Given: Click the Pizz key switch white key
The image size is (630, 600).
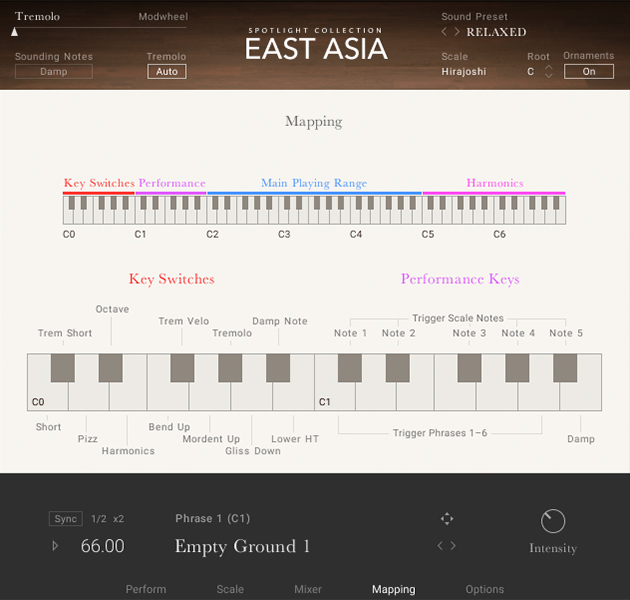Looking at the screenshot, I should click(88, 396).
